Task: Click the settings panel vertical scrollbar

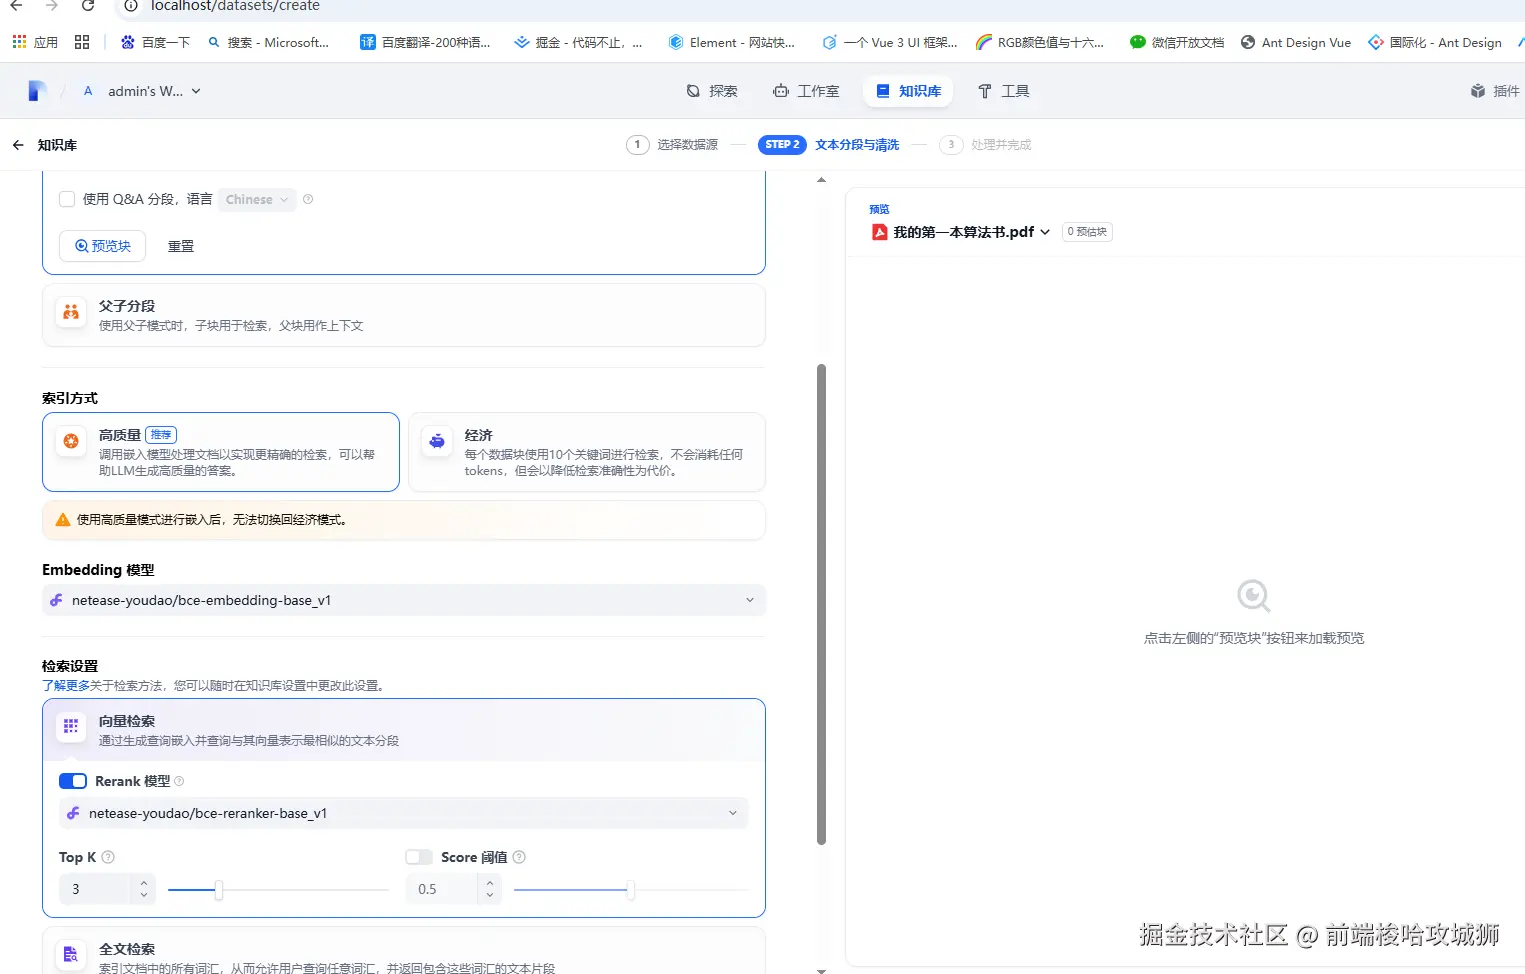Action: click(x=822, y=604)
